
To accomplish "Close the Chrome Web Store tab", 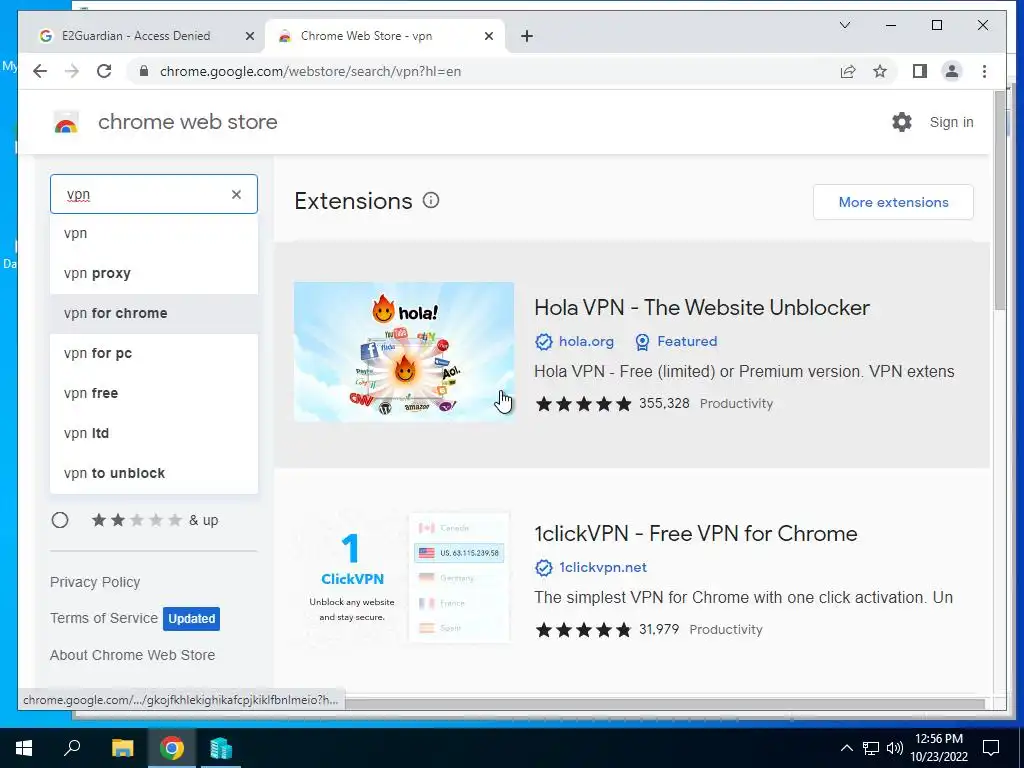I will point(488,36).
